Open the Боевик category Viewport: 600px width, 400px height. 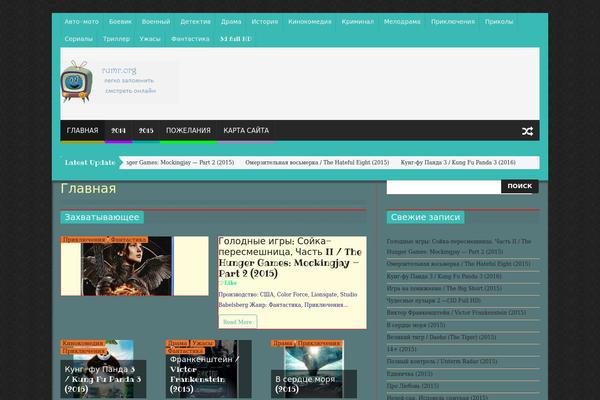(120, 22)
